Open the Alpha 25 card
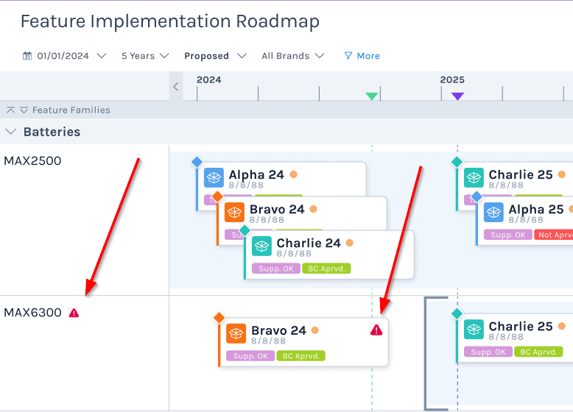 [x=524, y=221]
